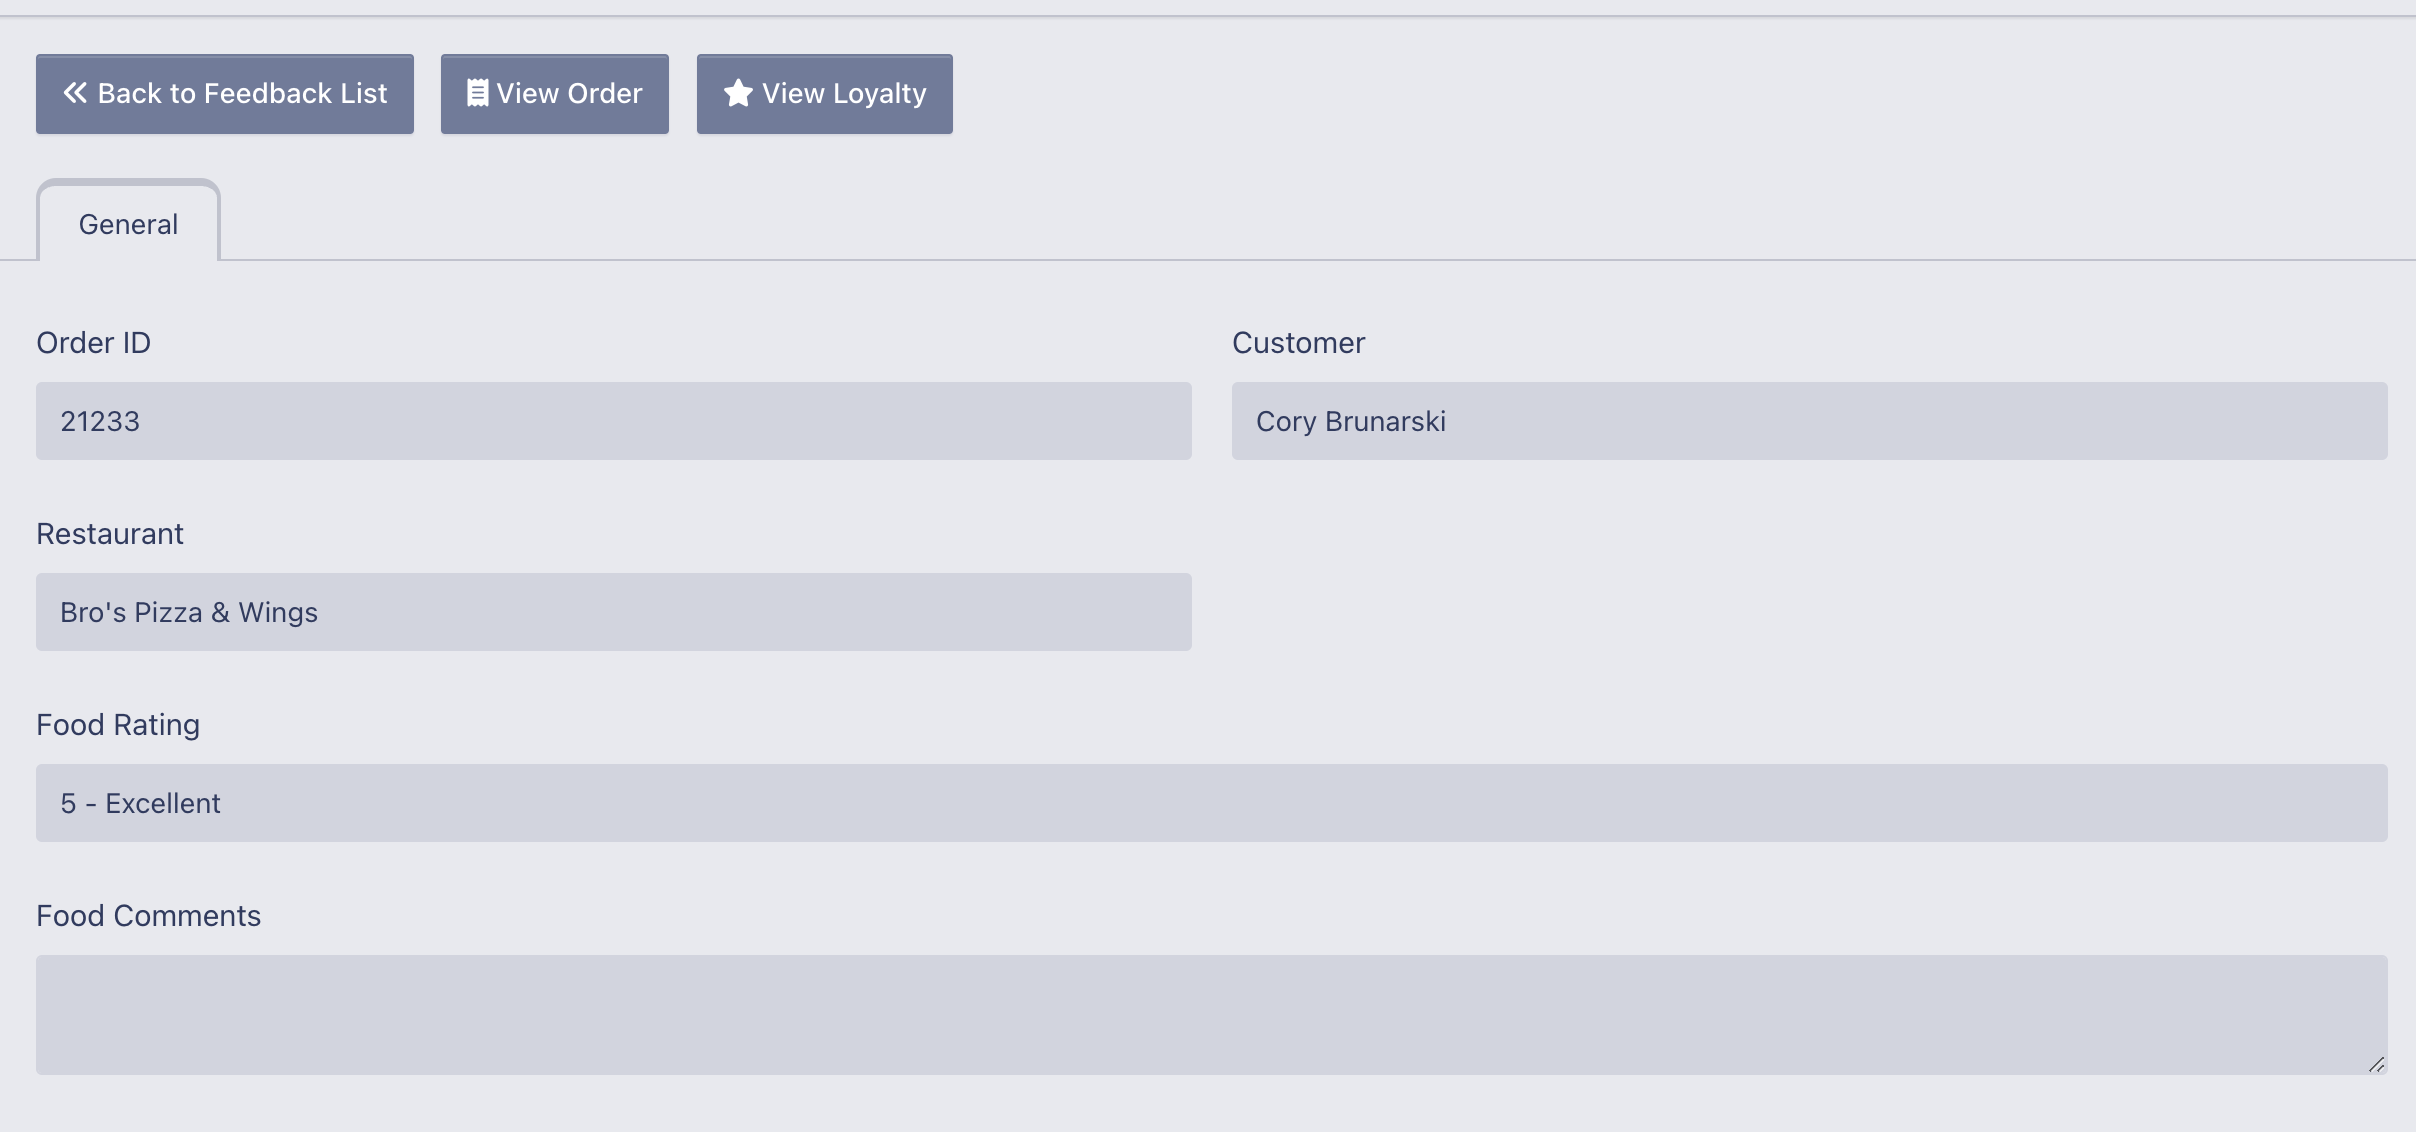Click the receipt icon on View Order
This screenshot has height=1132, width=2416.
pos(477,93)
